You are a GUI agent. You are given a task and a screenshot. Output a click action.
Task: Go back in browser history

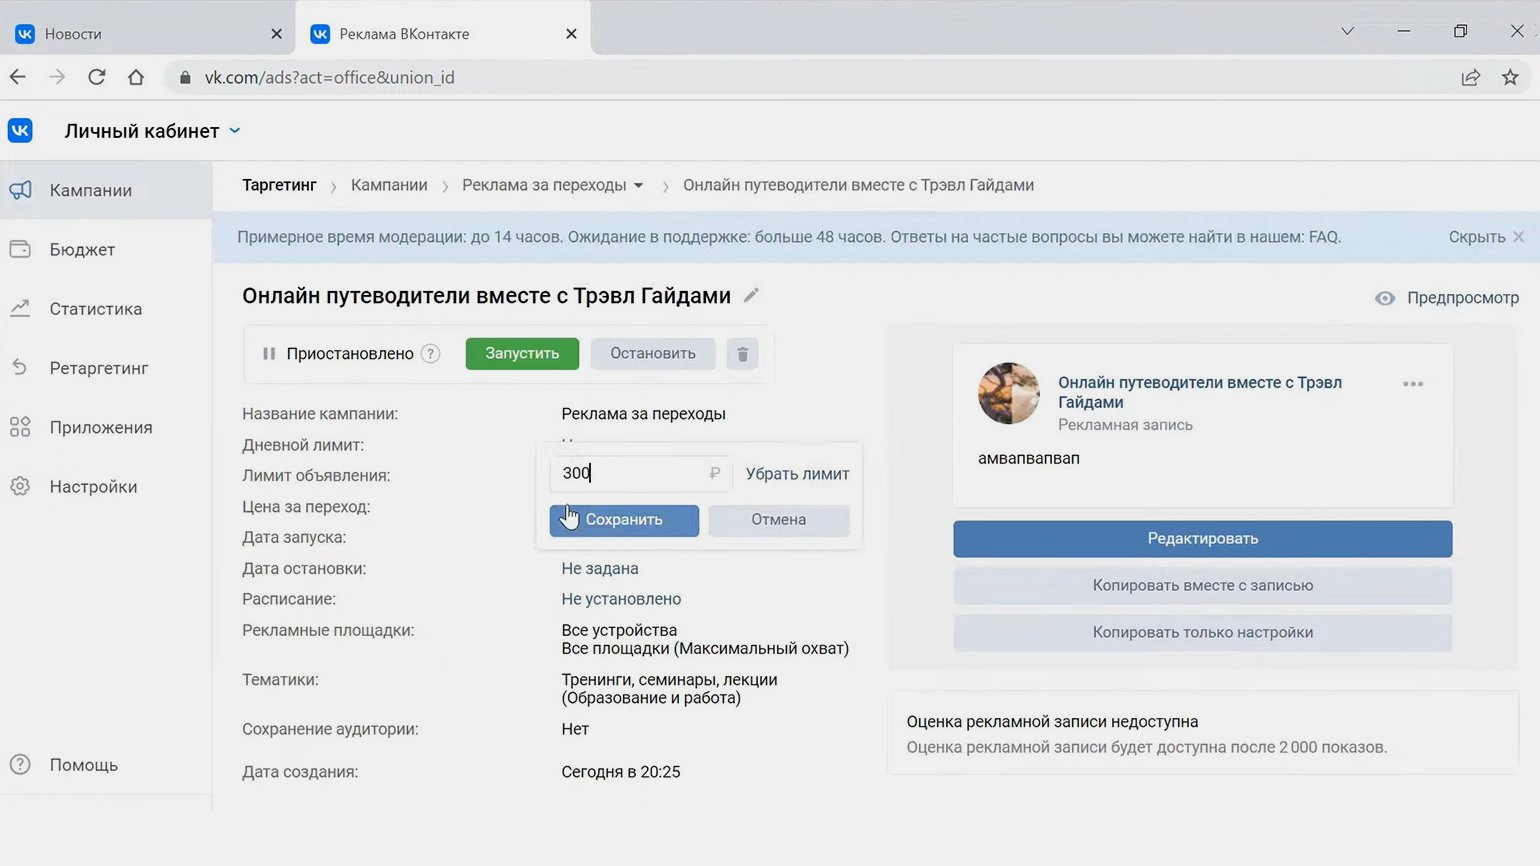point(18,77)
